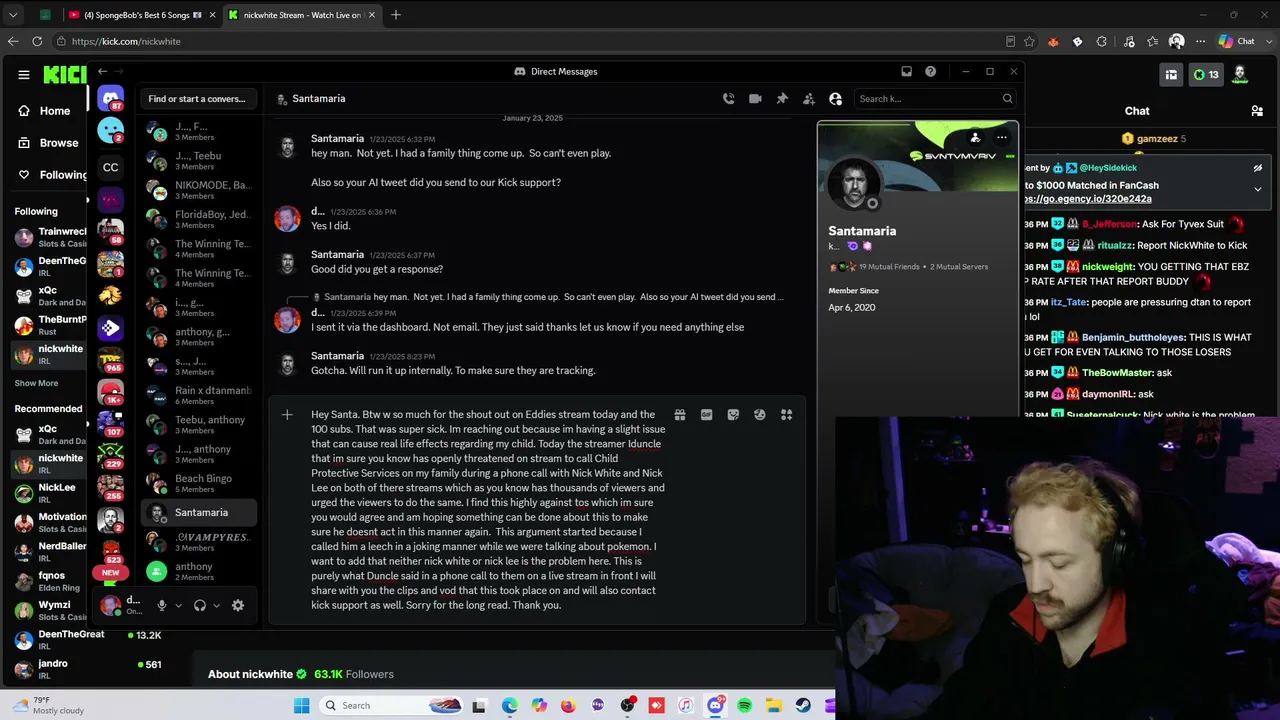Open Discord direct messages home icon
Viewport: 1280px width, 720px height.
111,98
